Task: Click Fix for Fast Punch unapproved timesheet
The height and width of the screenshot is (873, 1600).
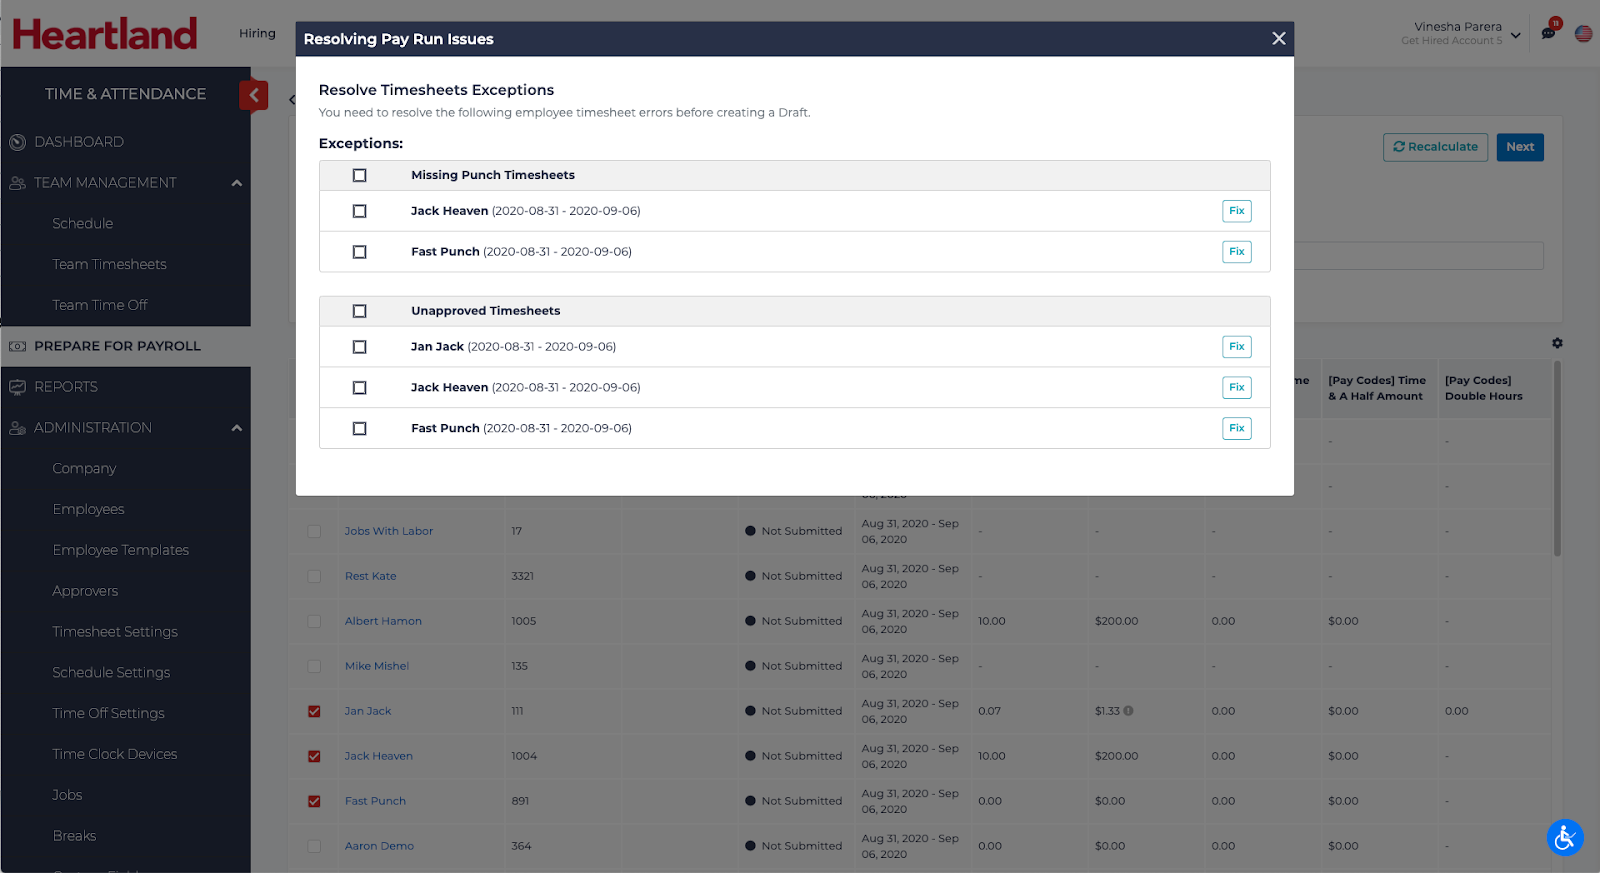Action: pyautogui.click(x=1236, y=428)
